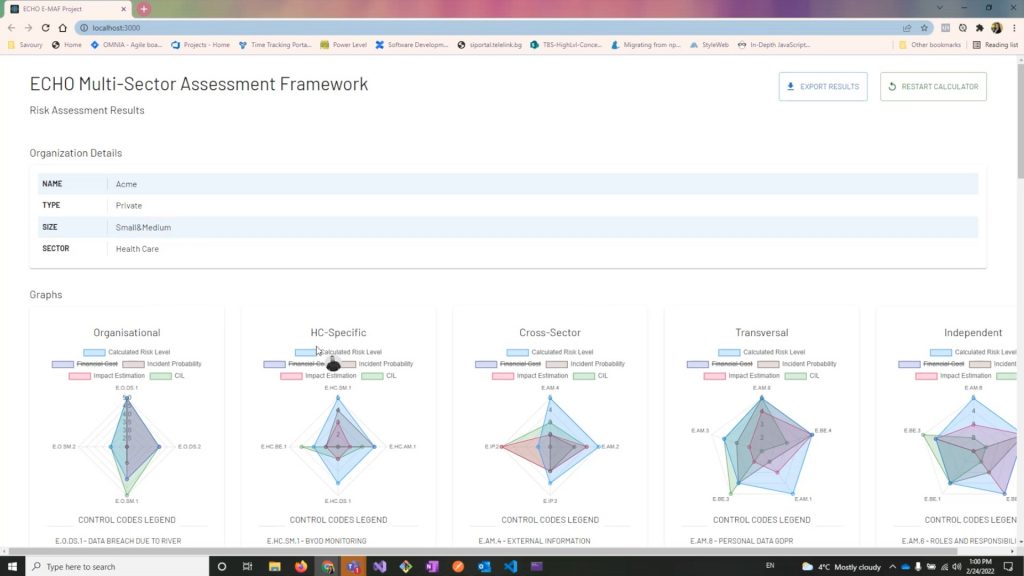
Task: Click E.HC.SM.1 - BYOD Monitoring legend entry
Action: [317, 541]
